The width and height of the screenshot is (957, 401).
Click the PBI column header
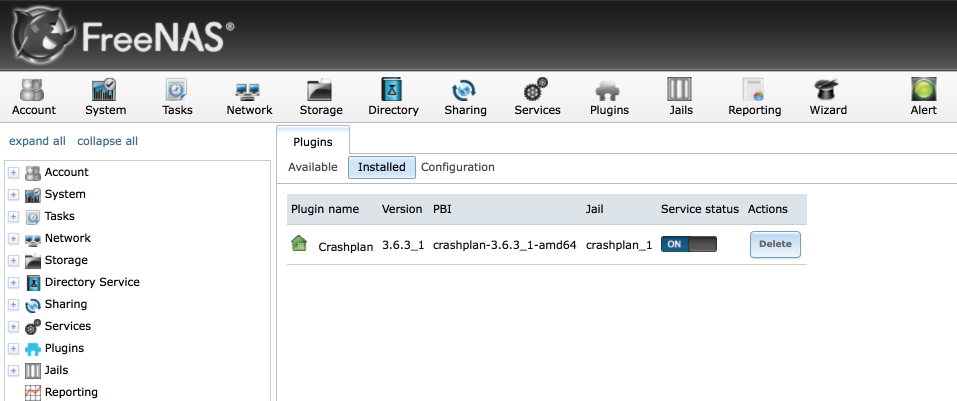(x=442, y=209)
